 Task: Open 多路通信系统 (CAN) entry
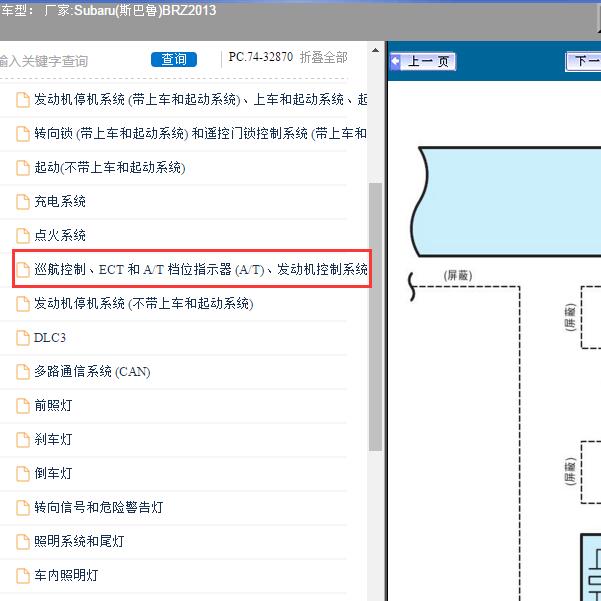click(92, 371)
